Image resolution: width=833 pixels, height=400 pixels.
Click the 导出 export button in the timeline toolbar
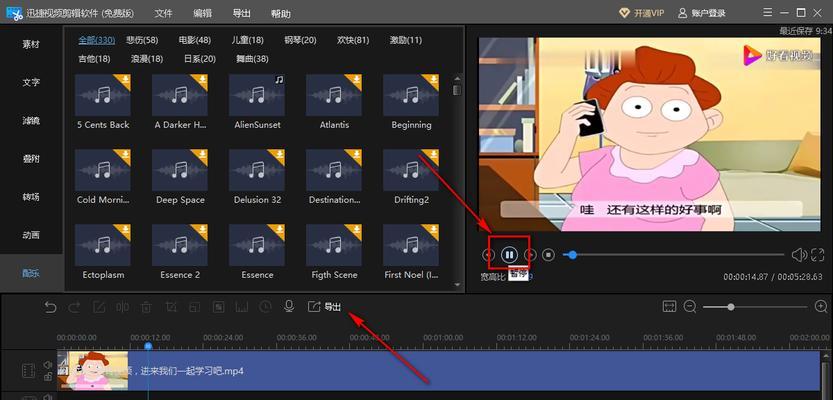click(325, 307)
